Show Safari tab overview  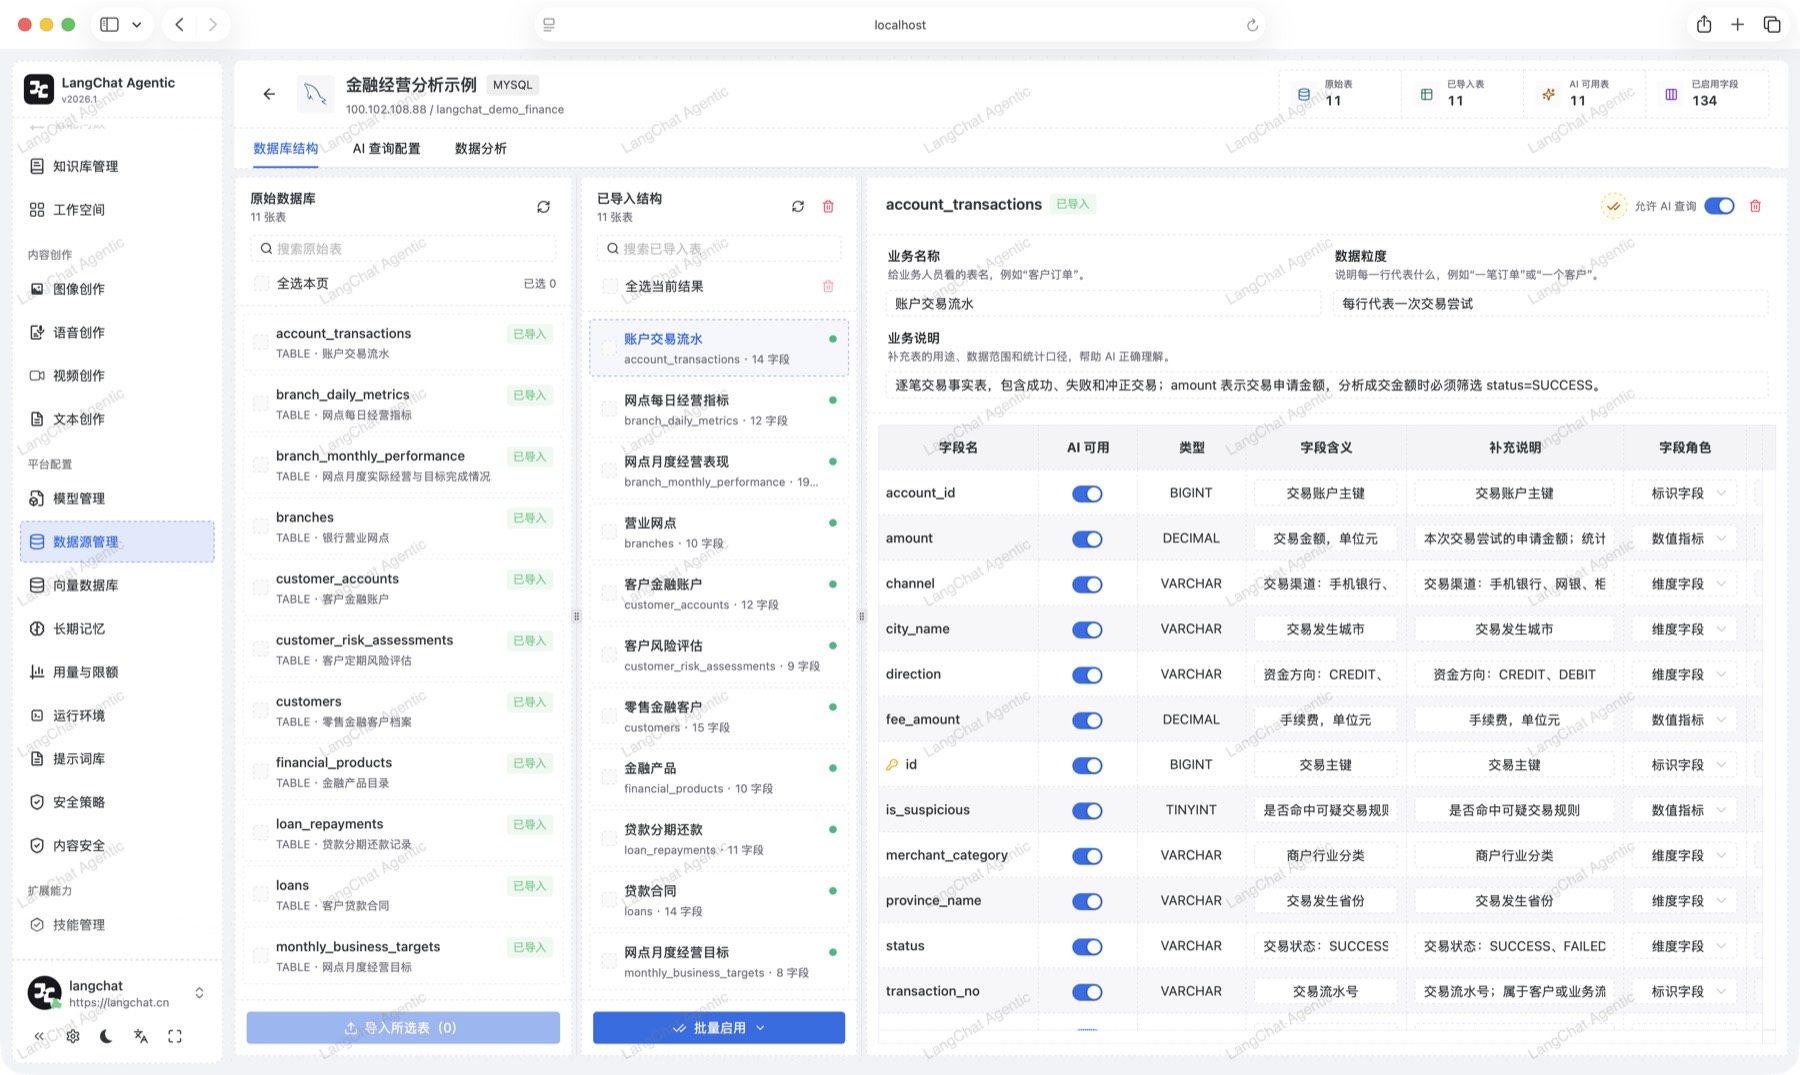coord(1772,25)
